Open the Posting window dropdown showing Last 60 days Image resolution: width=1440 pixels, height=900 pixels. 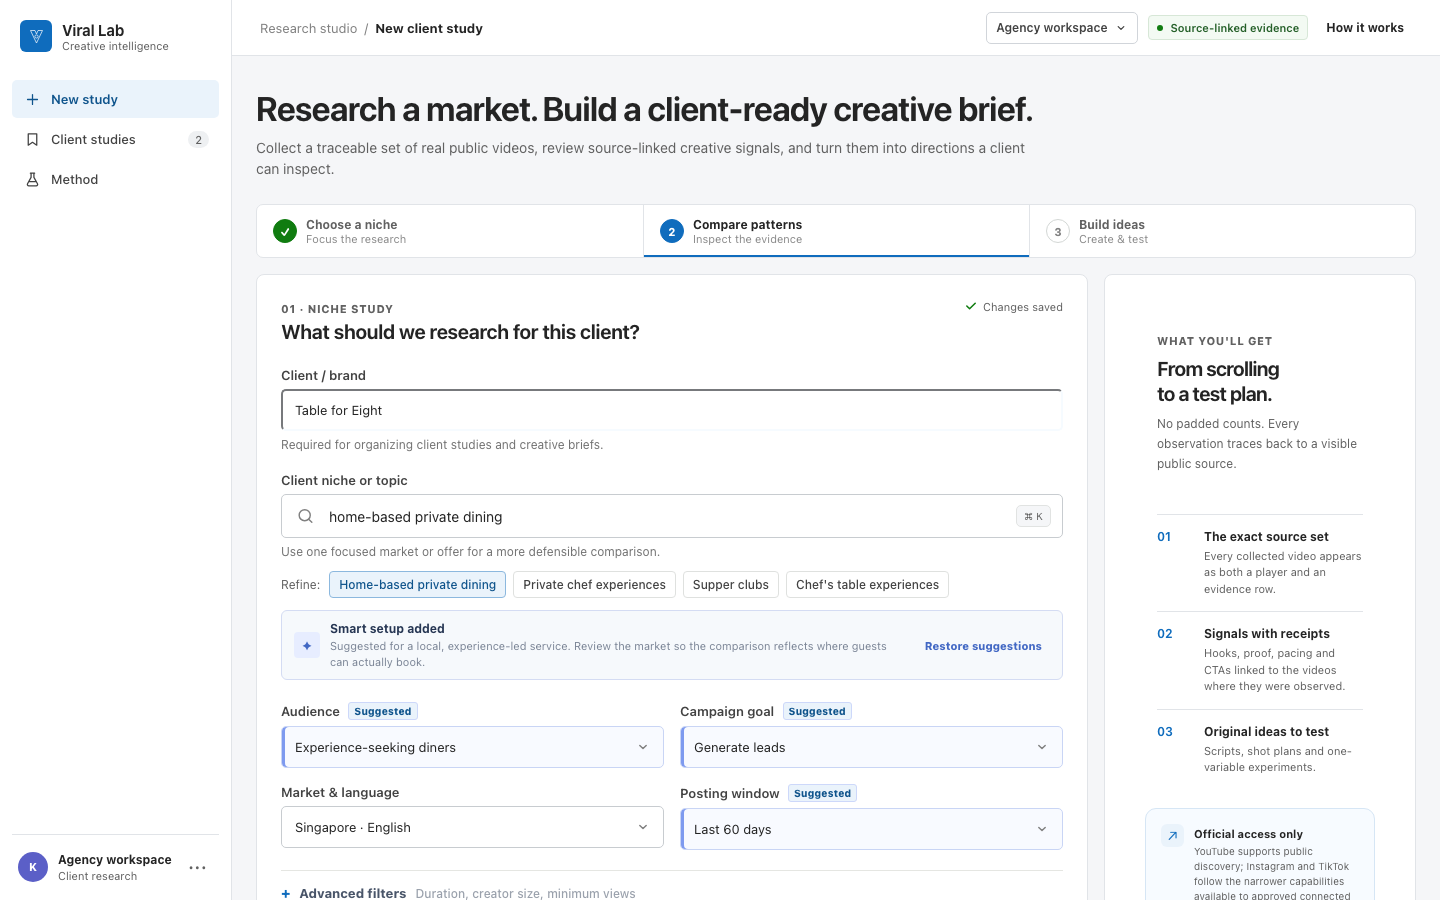pos(871,829)
